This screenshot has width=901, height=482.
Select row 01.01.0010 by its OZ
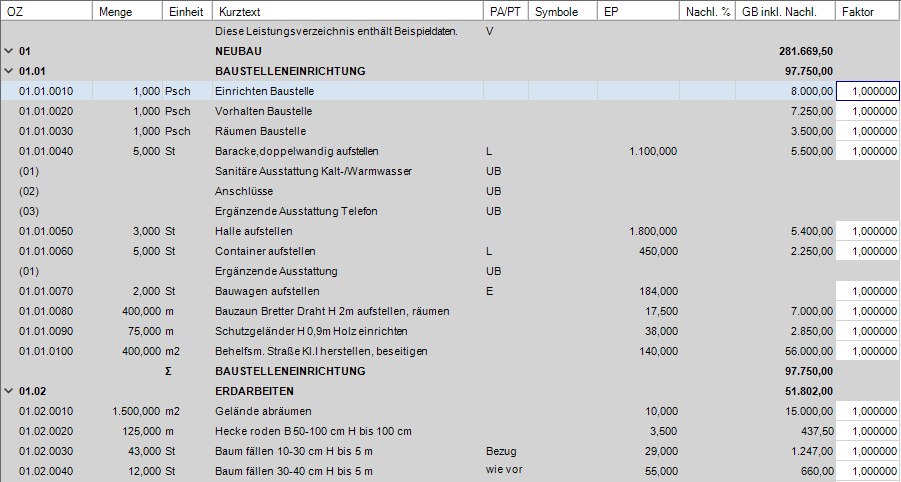[x=46, y=91]
